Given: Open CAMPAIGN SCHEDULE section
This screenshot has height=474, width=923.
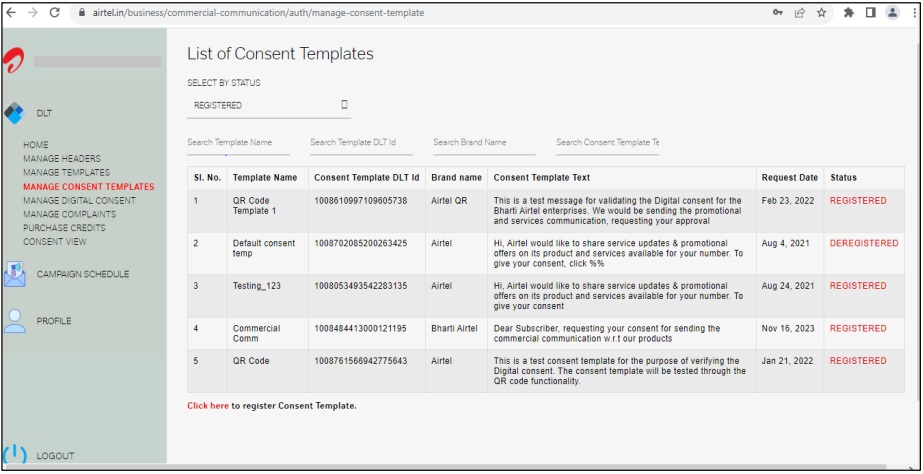Looking at the screenshot, I should pyautogui.click(x=83, y=274).
